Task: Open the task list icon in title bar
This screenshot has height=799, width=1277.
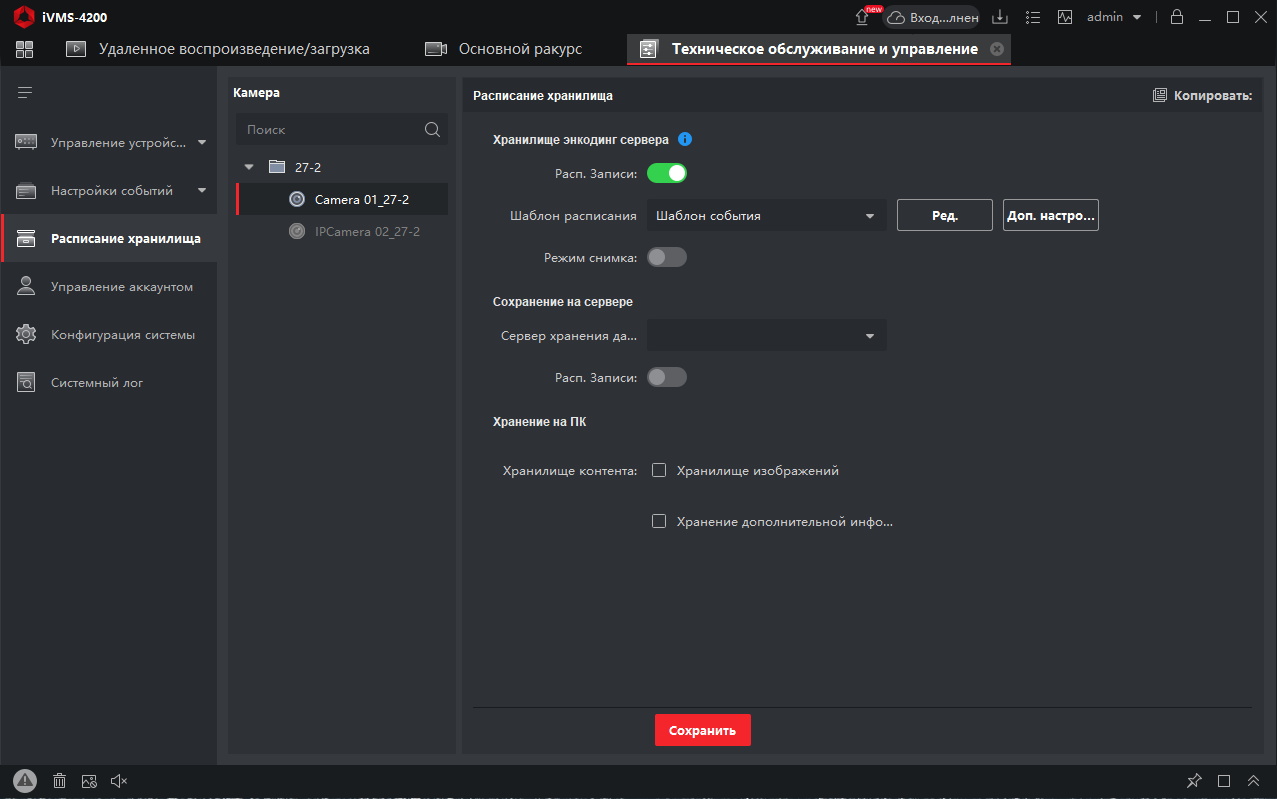Action: click(1034, 17)
